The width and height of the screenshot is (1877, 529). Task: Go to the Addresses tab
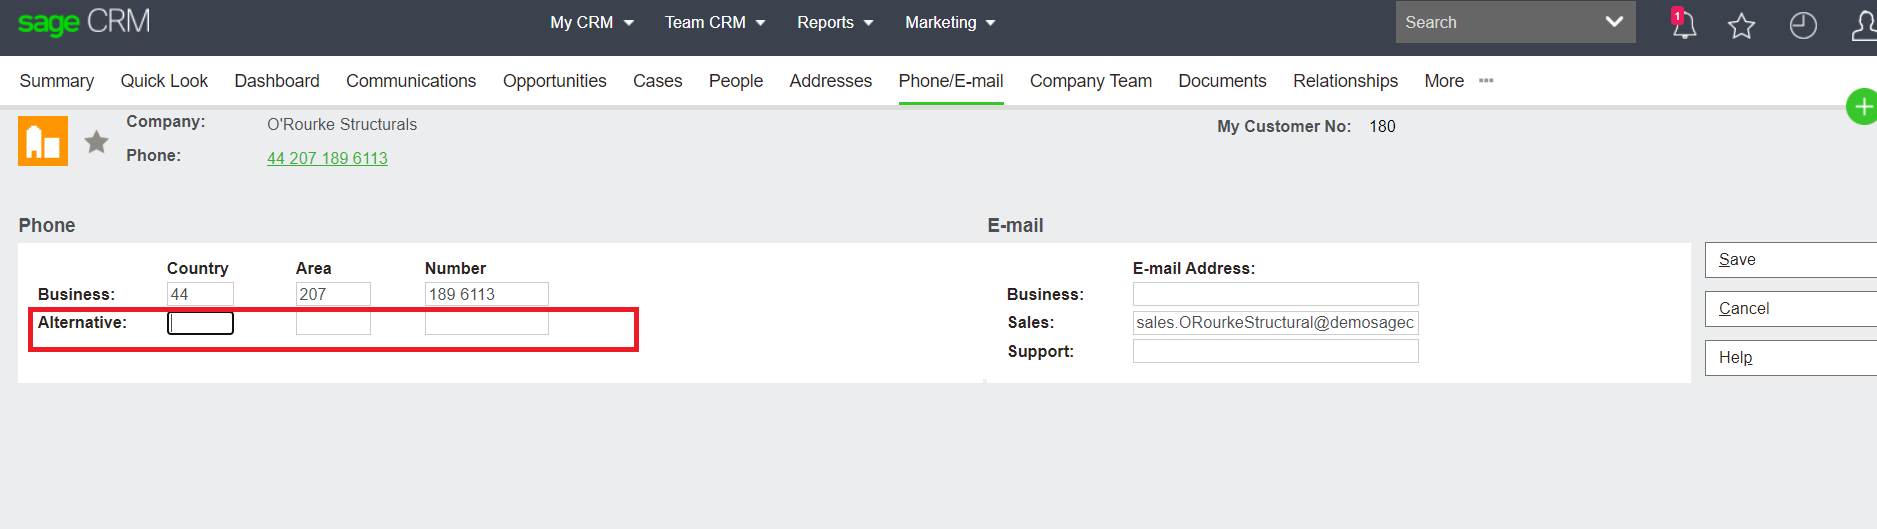pyautogui.click(x=830, y=81)
